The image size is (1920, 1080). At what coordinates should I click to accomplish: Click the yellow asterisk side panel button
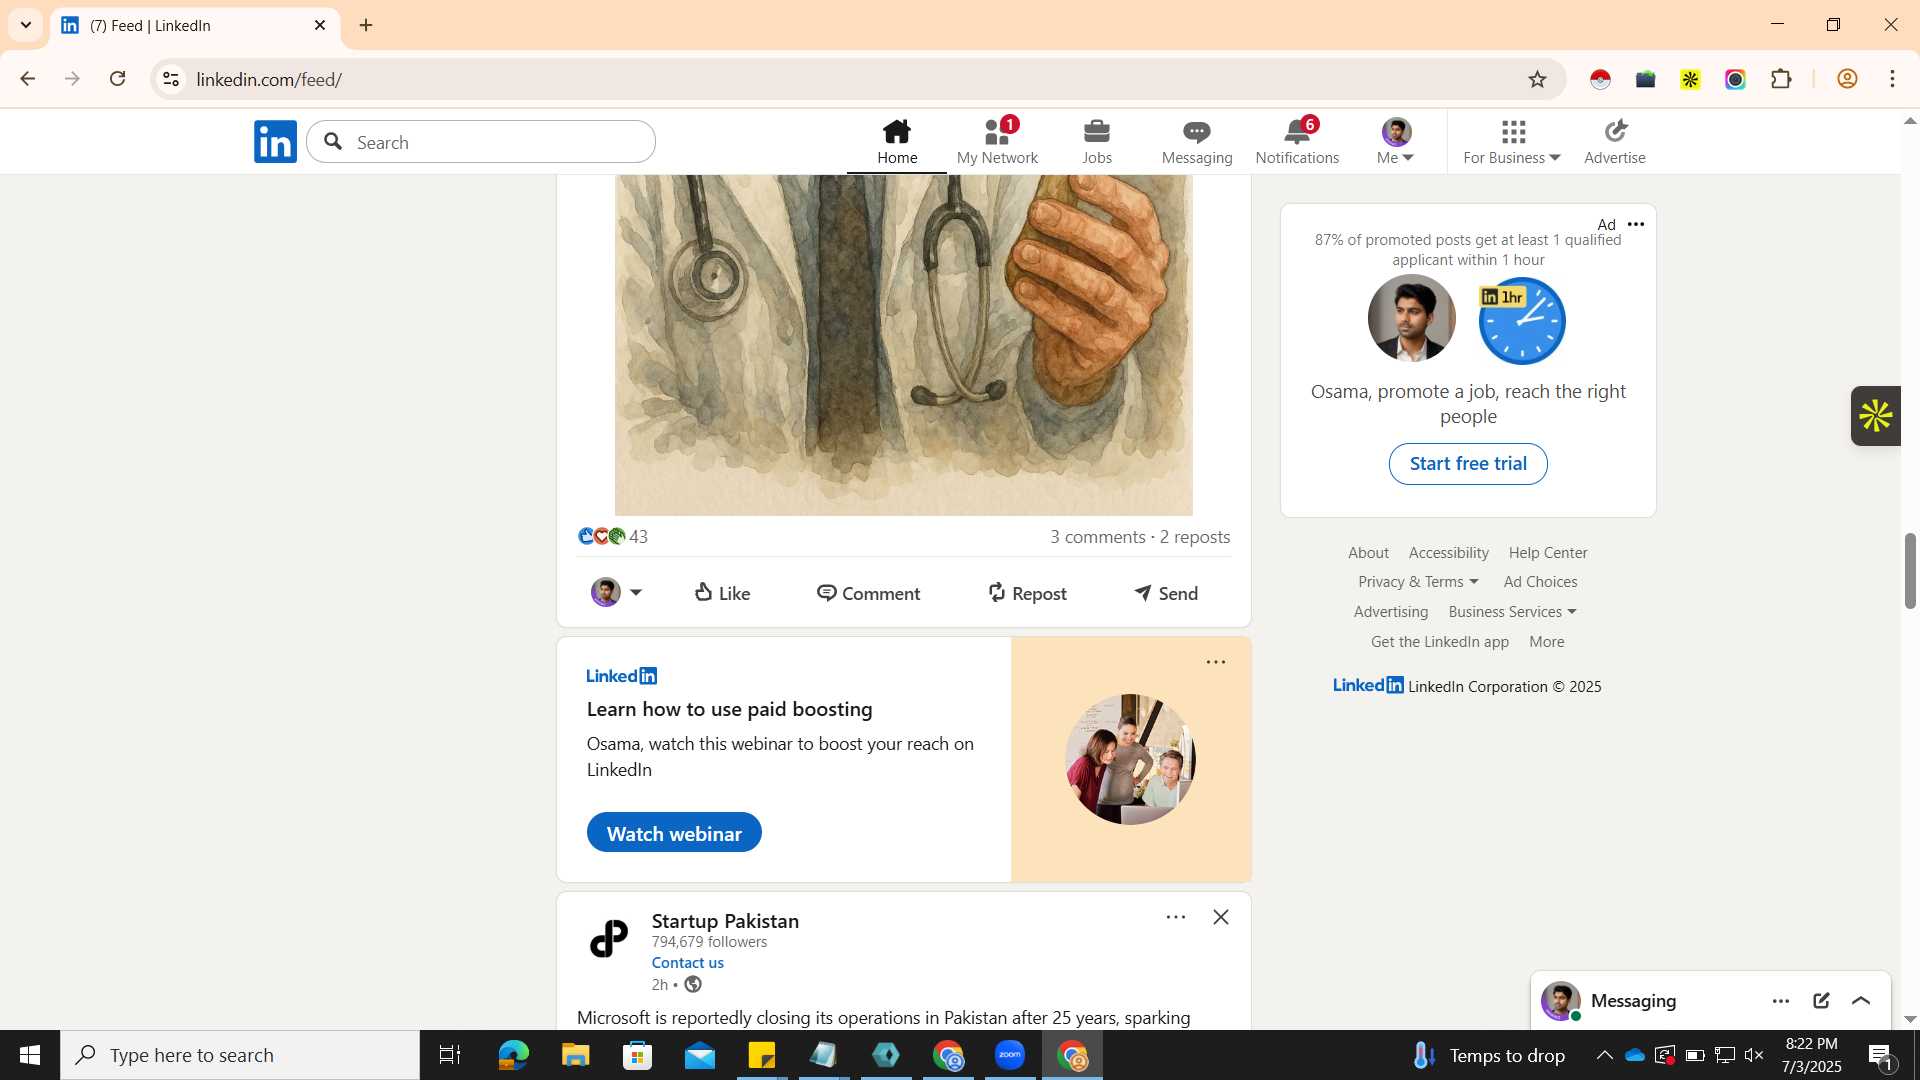click(x=1876, y=416)
